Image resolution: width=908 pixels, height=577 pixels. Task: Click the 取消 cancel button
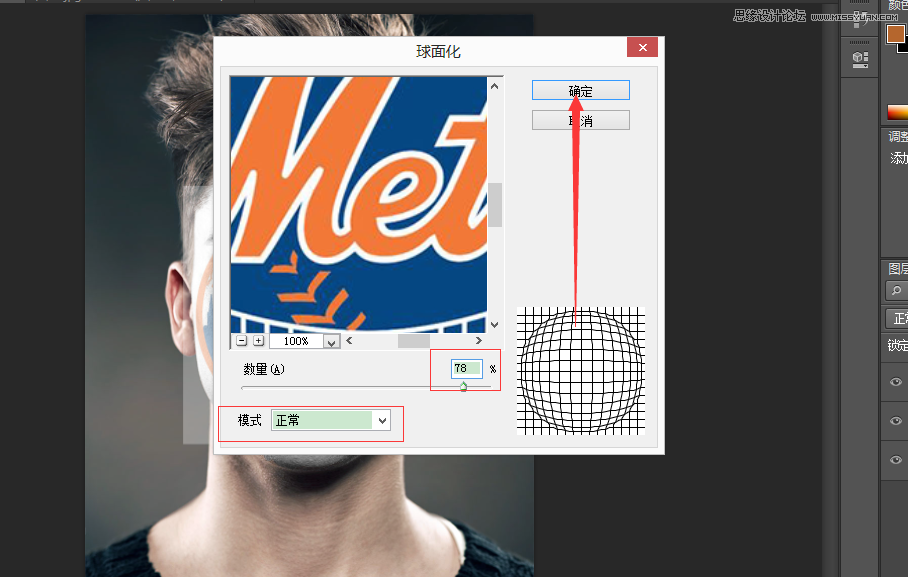click(581, 120)
